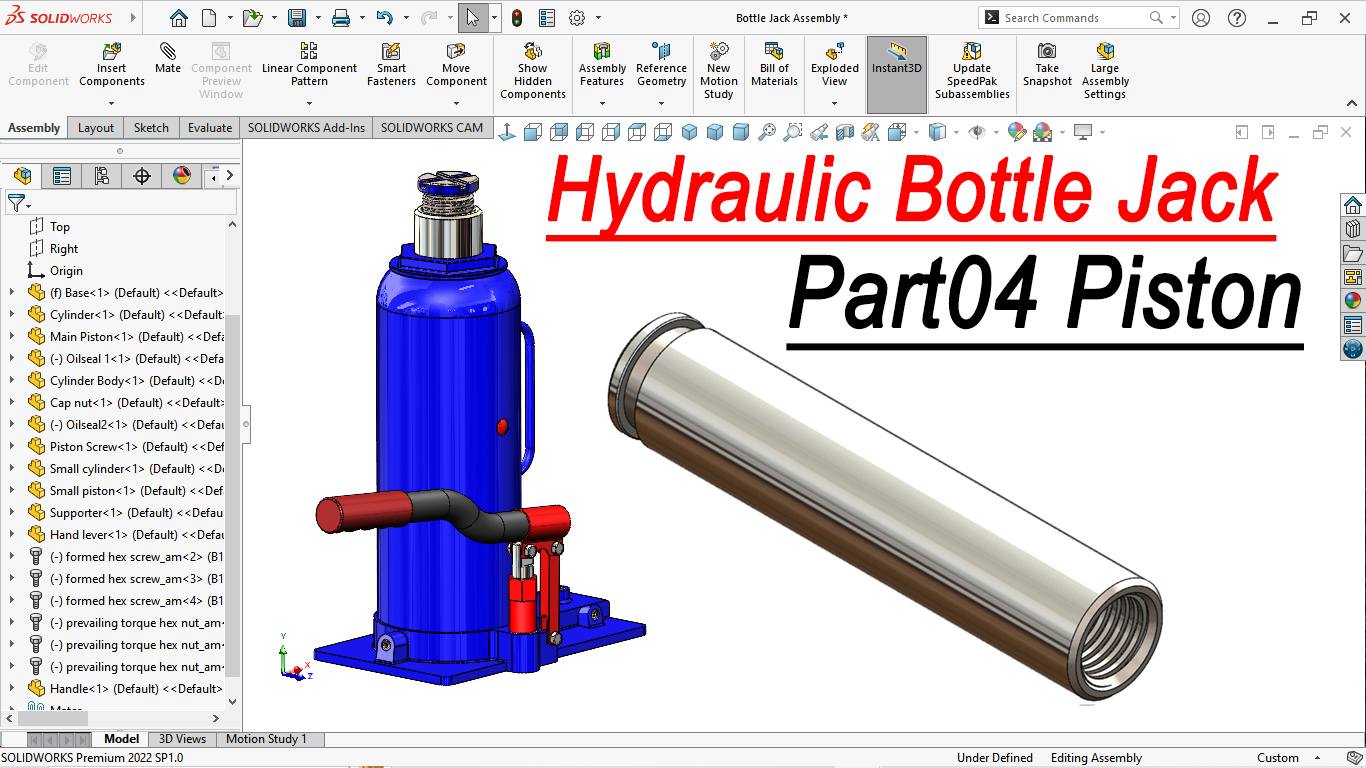Click the Custom units status entry
Image resolution: width=1366 pixels, height=768 pixels.
(1278, 758)
